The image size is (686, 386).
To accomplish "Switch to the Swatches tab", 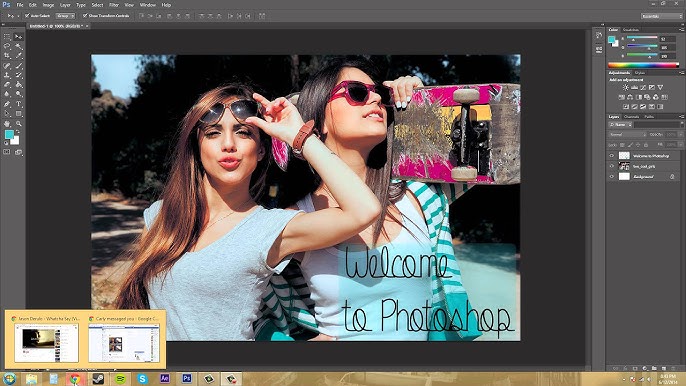I will coord(631,30).
